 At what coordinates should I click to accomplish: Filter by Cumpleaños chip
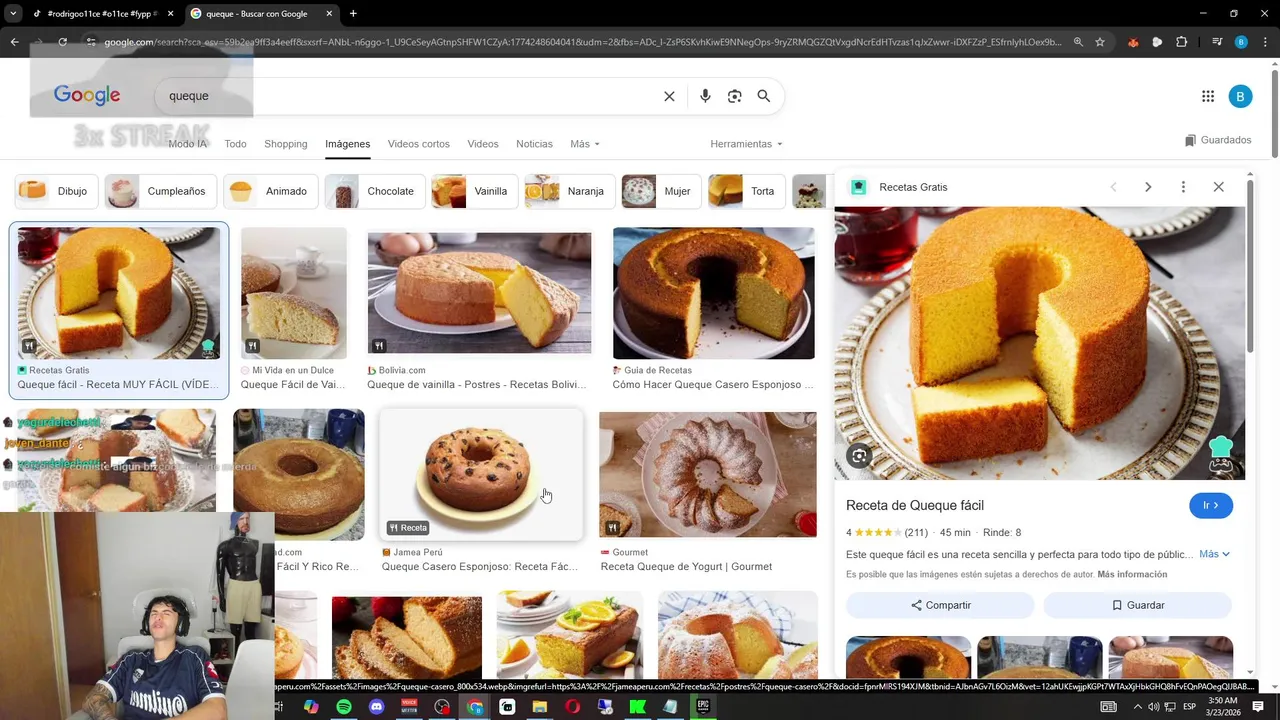[161, 191]
